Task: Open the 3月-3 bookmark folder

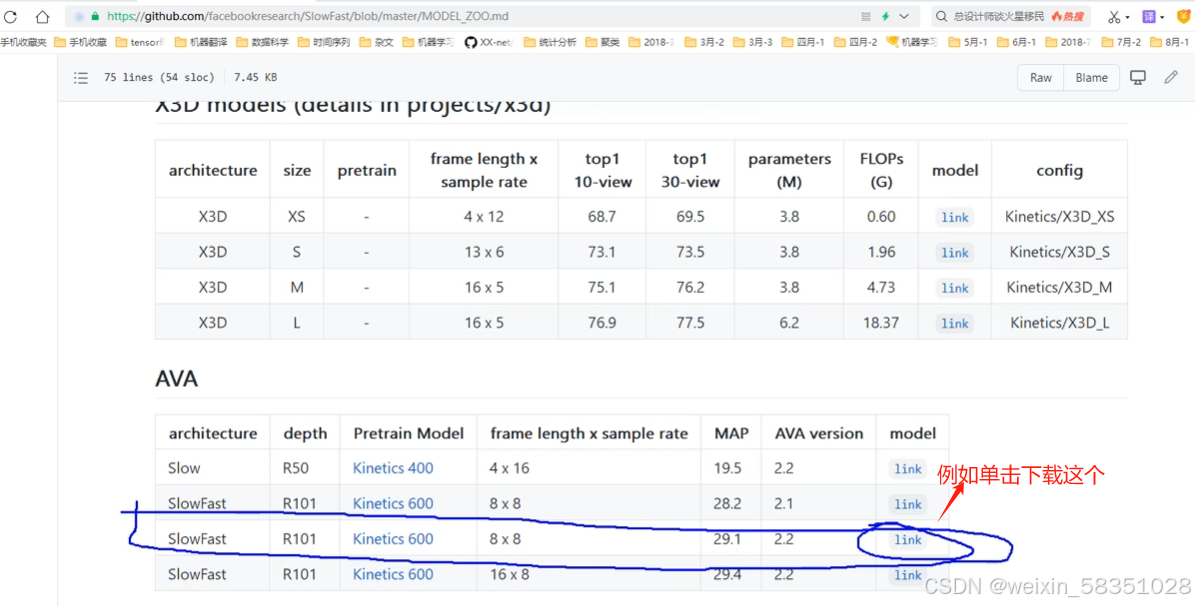Action: (752, 42)
